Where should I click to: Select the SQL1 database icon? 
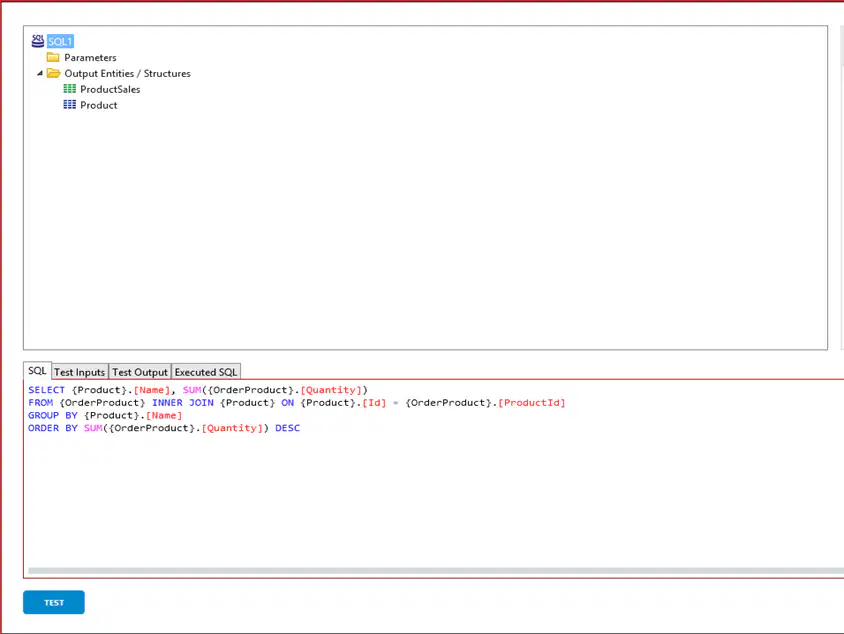pyautogui.click(x=38, y=41)
